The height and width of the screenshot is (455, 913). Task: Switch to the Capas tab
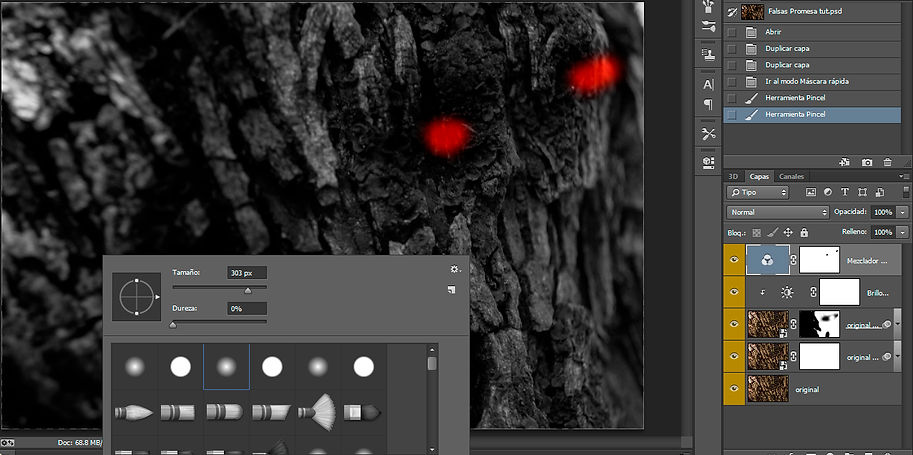pyautogui.click(x=759, y=177)
